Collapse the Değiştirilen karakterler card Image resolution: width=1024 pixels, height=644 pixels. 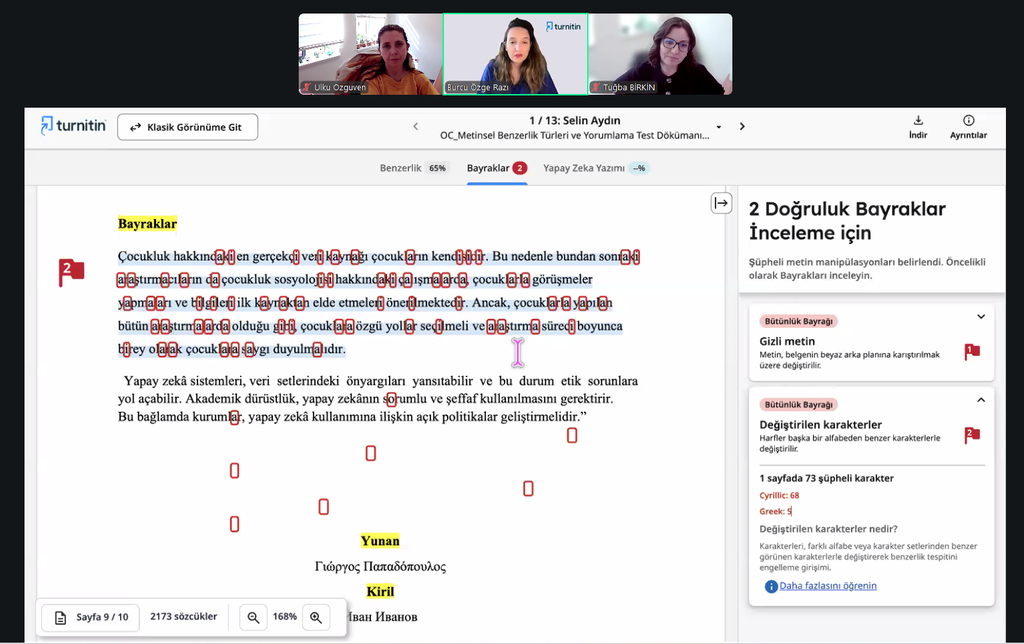point(981,400)
